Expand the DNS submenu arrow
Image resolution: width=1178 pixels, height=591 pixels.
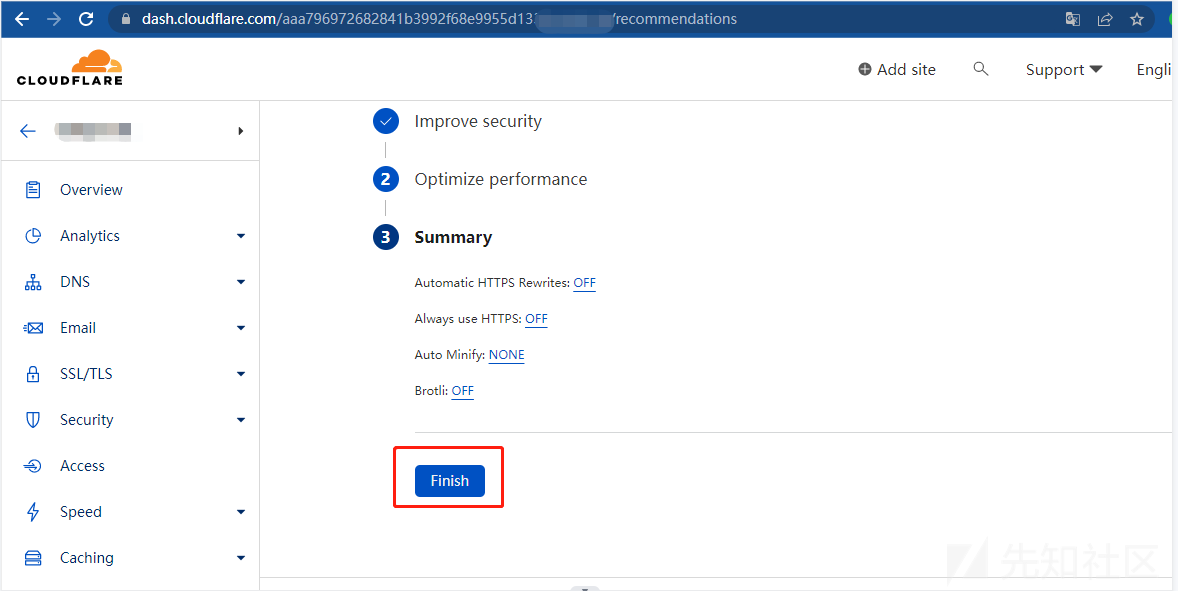[241, 282]
